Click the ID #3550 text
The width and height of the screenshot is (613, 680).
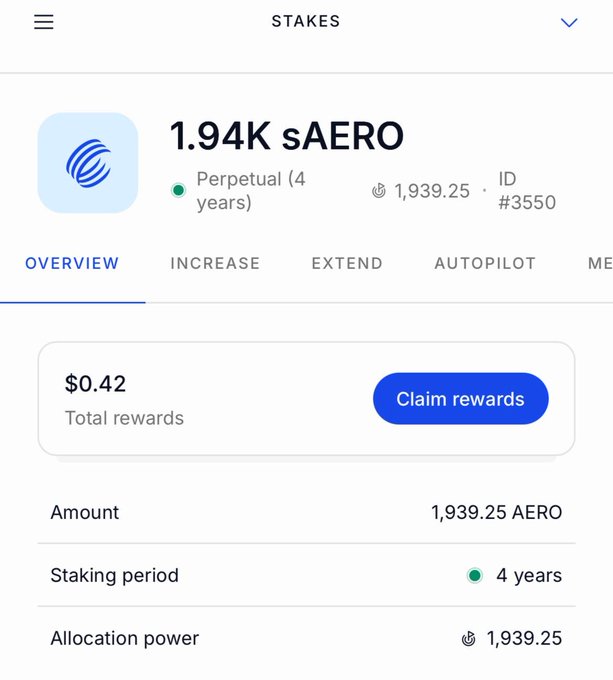[x=527, y=190]
